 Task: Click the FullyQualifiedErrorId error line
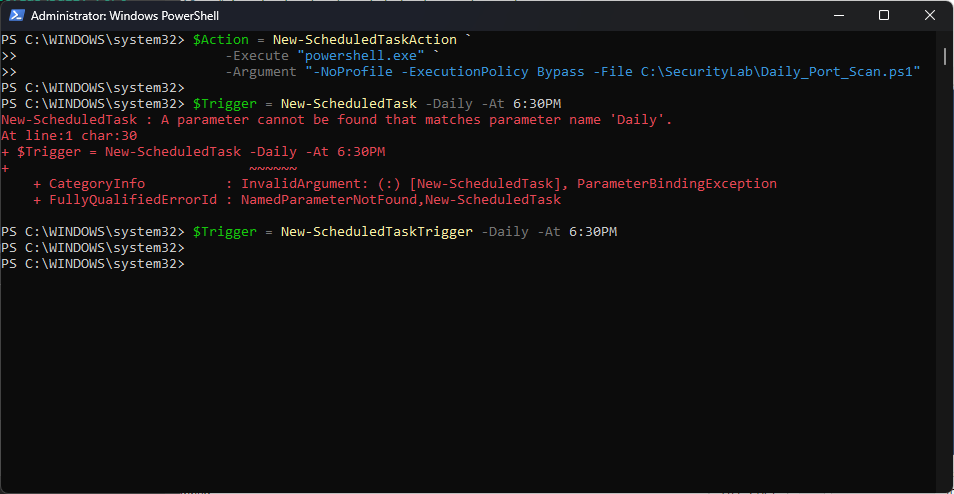click(300, 200)
